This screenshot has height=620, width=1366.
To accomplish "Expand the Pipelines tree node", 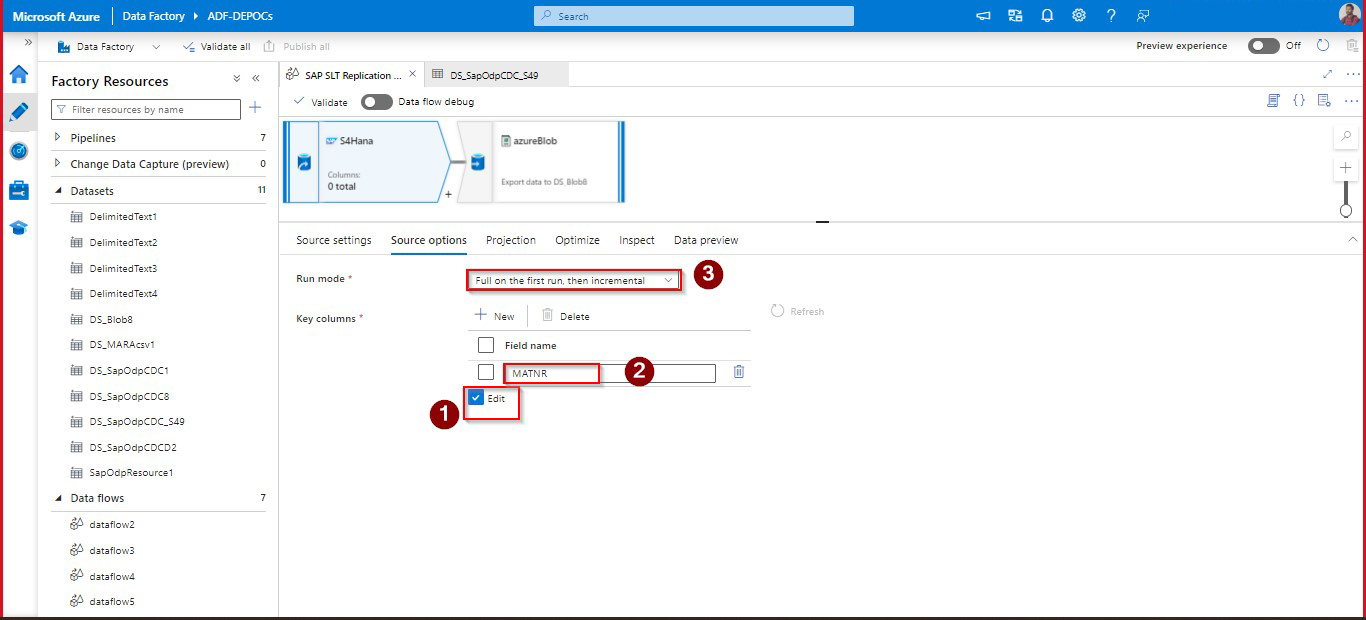I will [57, 138].
